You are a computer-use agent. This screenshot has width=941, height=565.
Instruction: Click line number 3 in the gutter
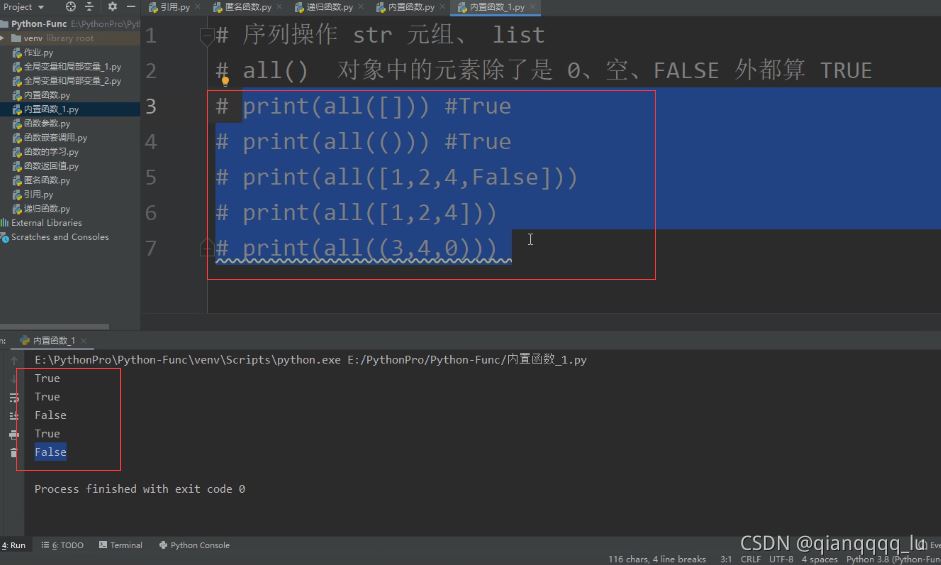pyautogui.click(x=151, y=106)
